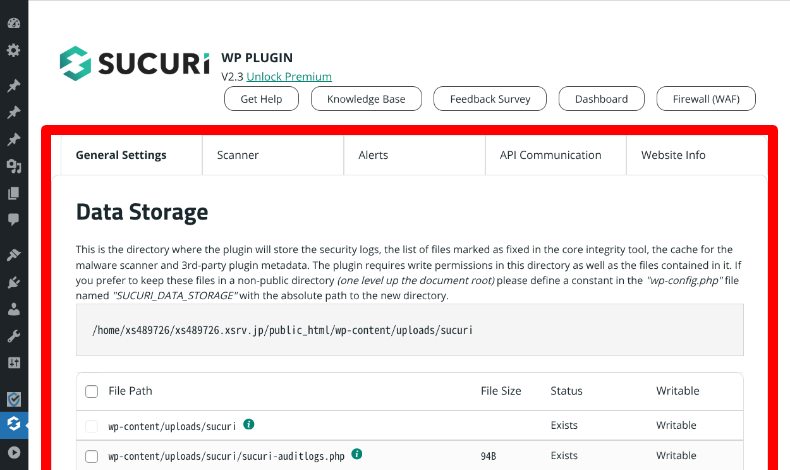The image size is (790, 470).
Task: Open the Settings sliders icon in the sidebar
Action: click(x=14, y=363)
